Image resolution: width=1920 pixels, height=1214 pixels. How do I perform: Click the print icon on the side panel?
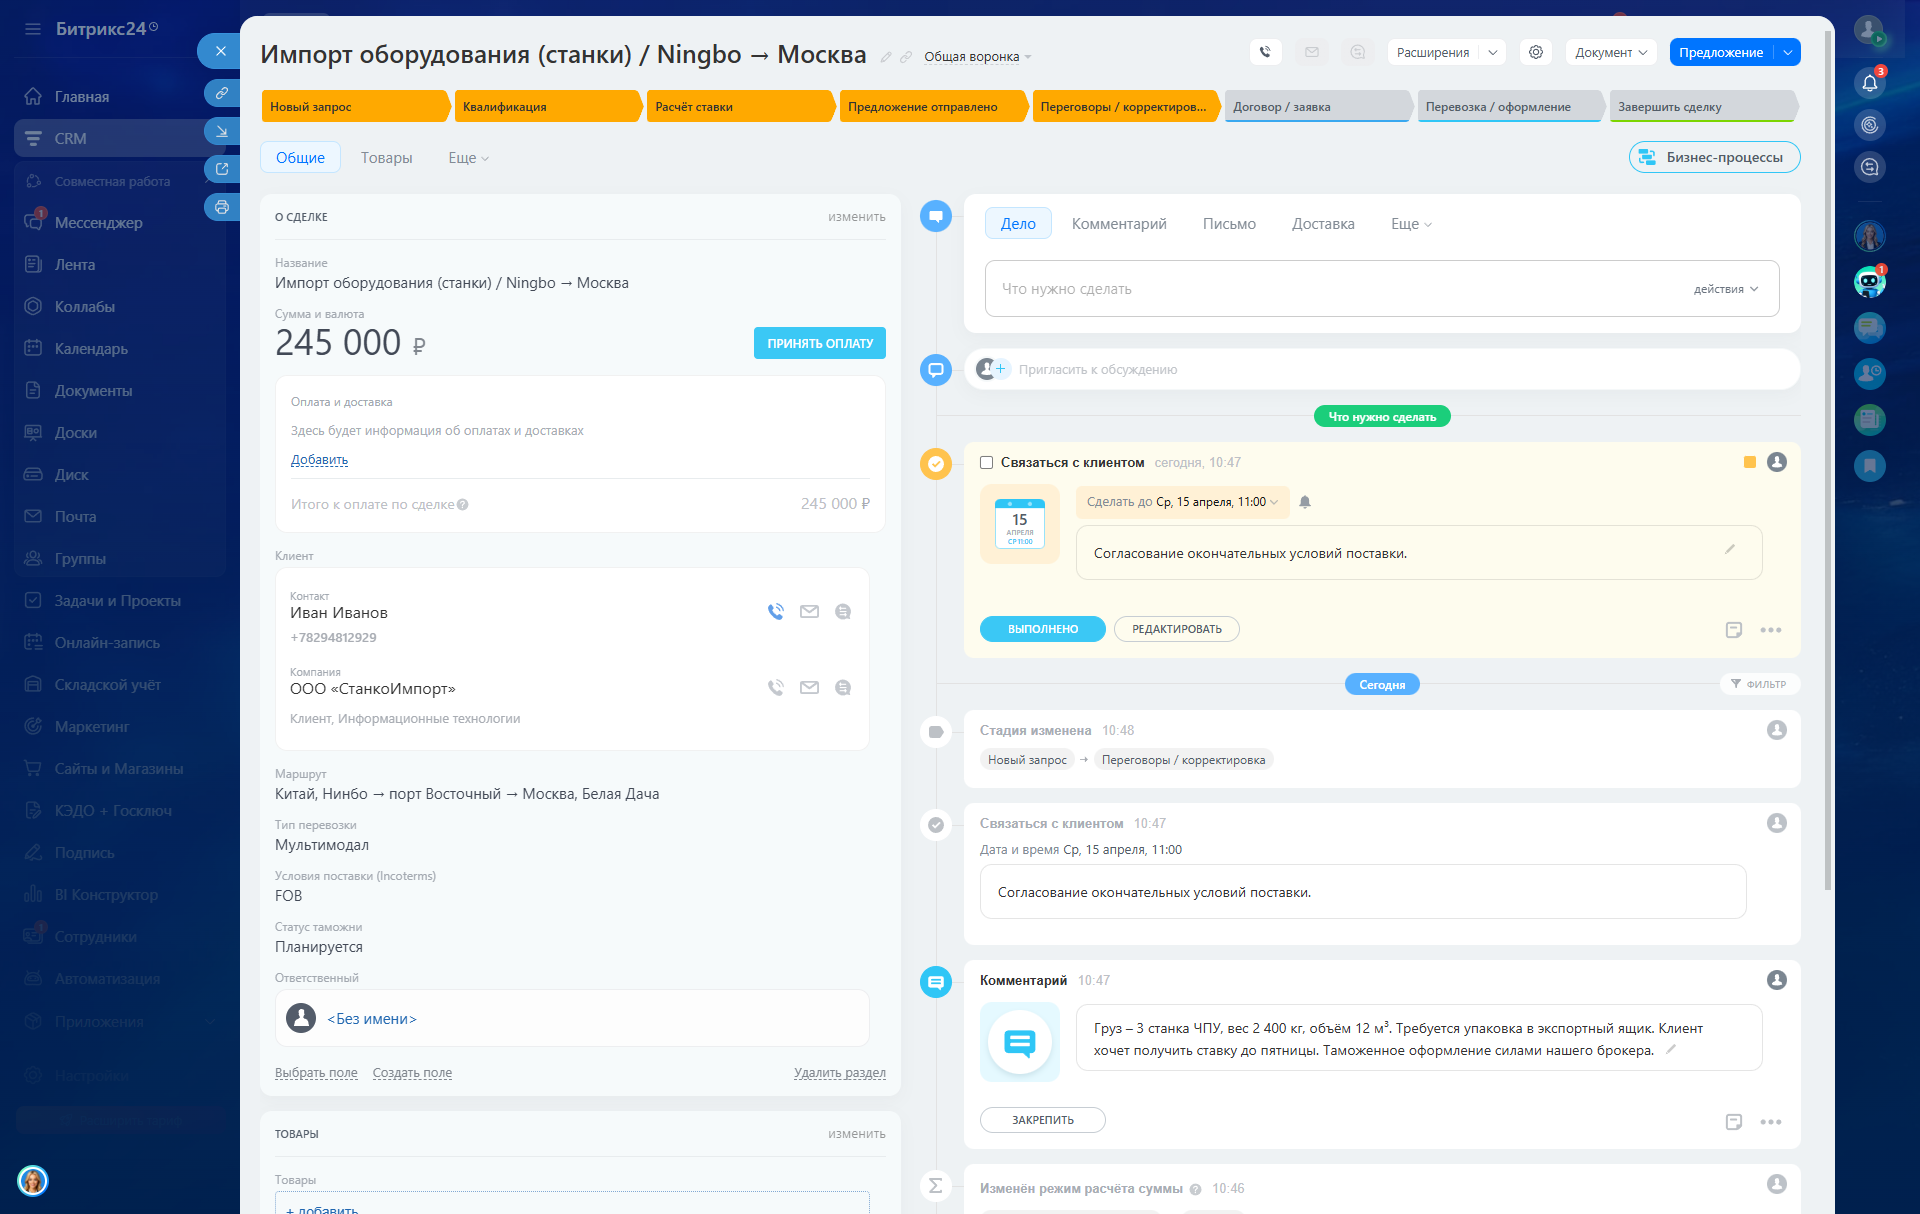pos(221,207)
